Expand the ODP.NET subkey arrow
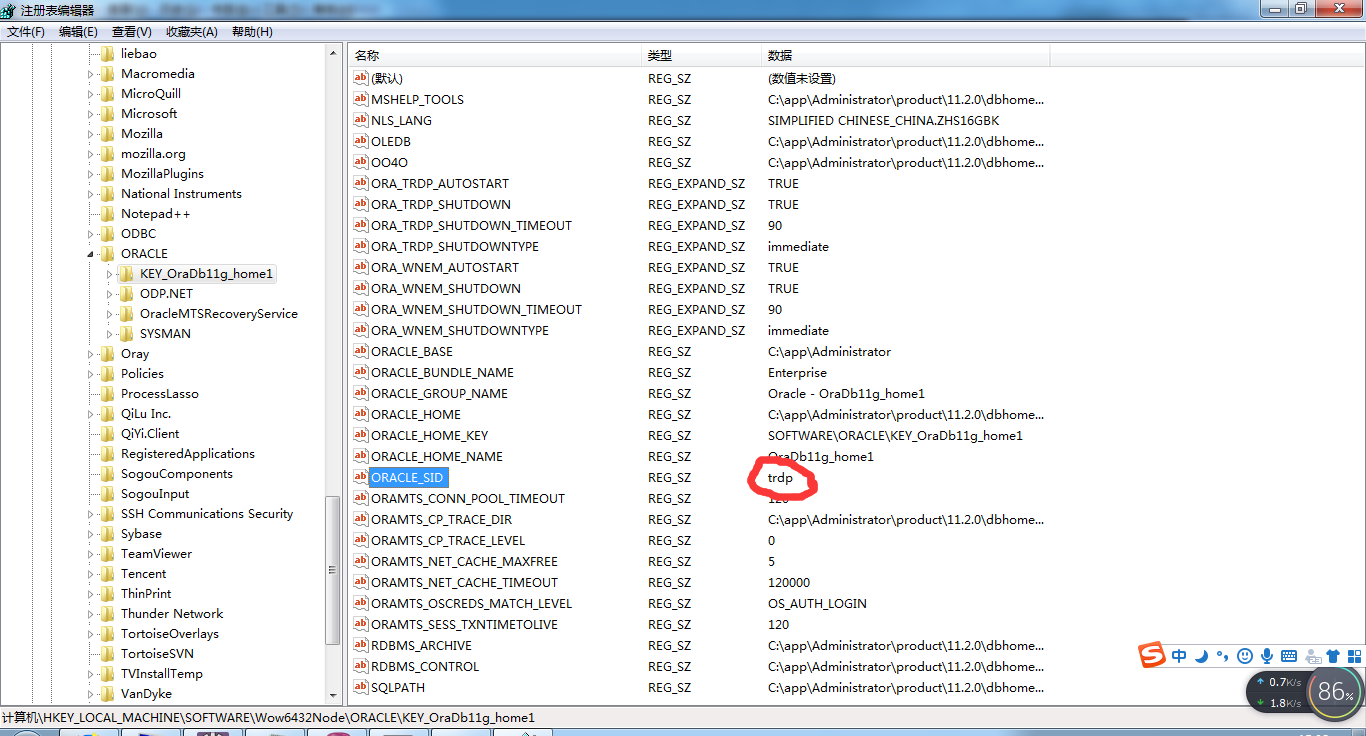Viewport: 1366px width, 736px height. (110, 293)
